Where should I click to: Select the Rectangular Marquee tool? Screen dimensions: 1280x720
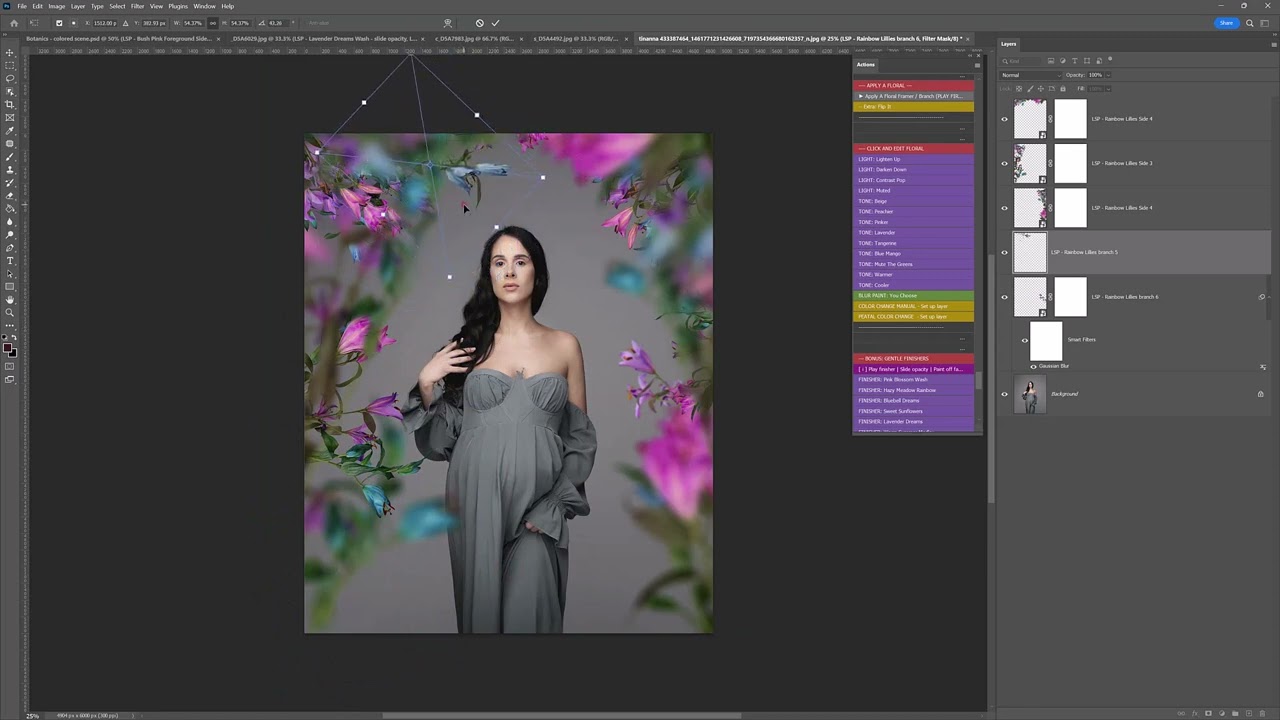[x=10, y=65]
